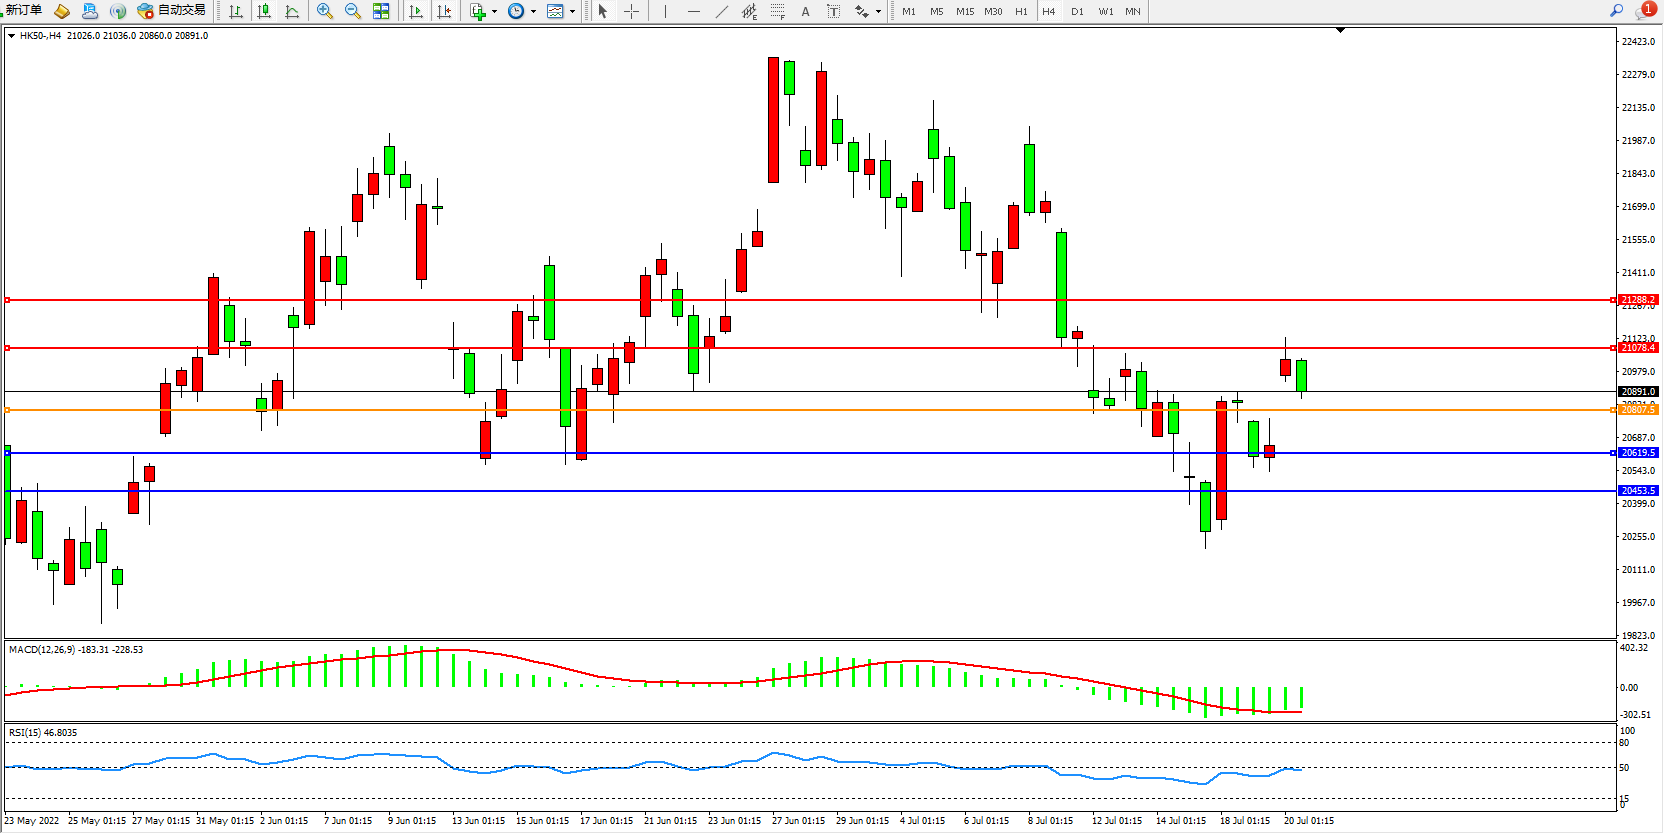Select the text label tool

click(x=805, y=12)
